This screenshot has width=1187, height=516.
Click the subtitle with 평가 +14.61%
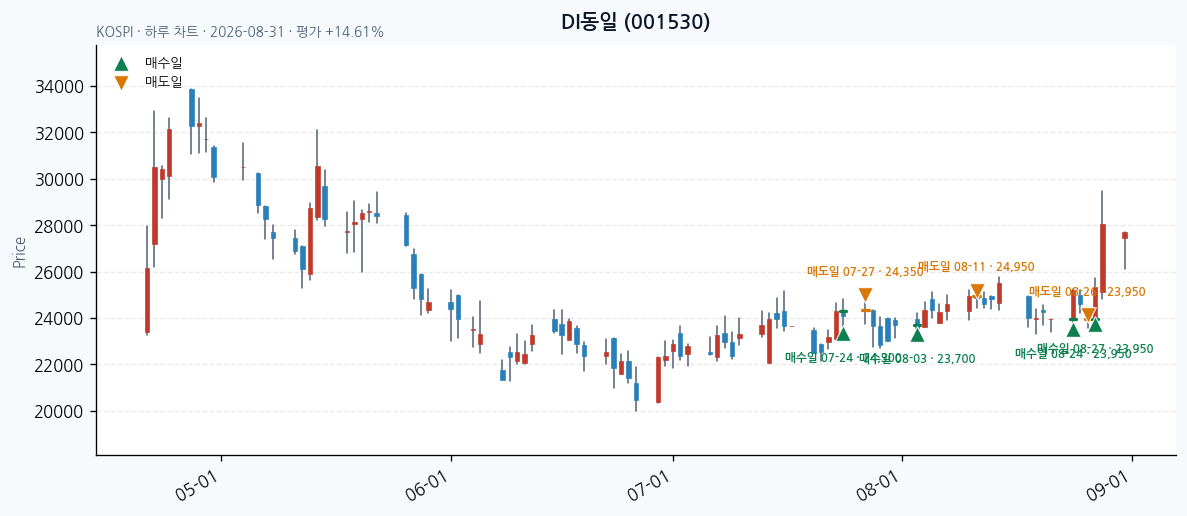pyautogui.click(x=240, y=33)
